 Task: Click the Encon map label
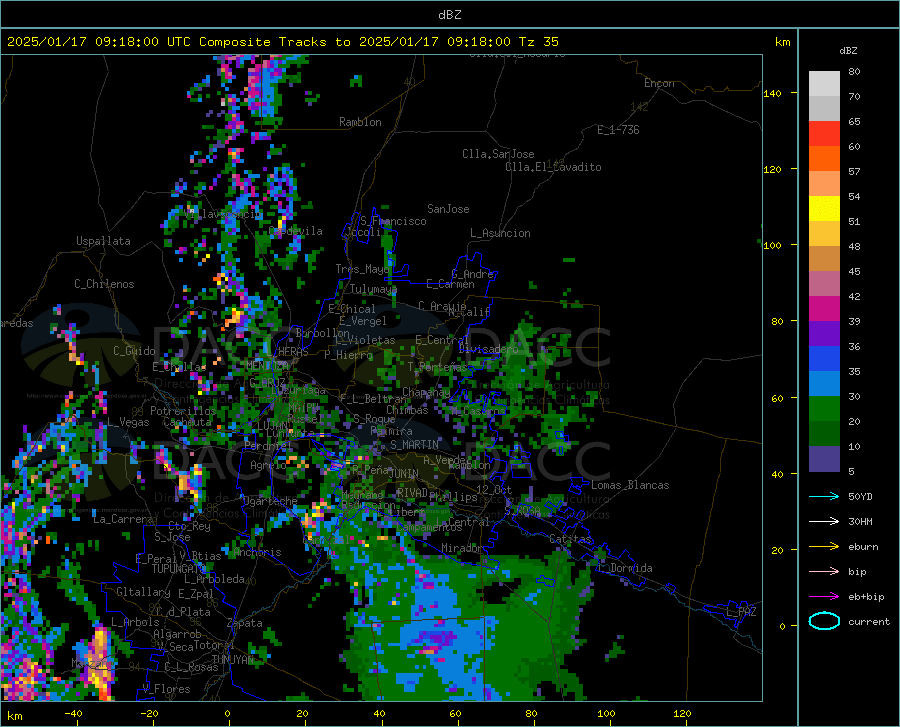[x=659, y=83]
